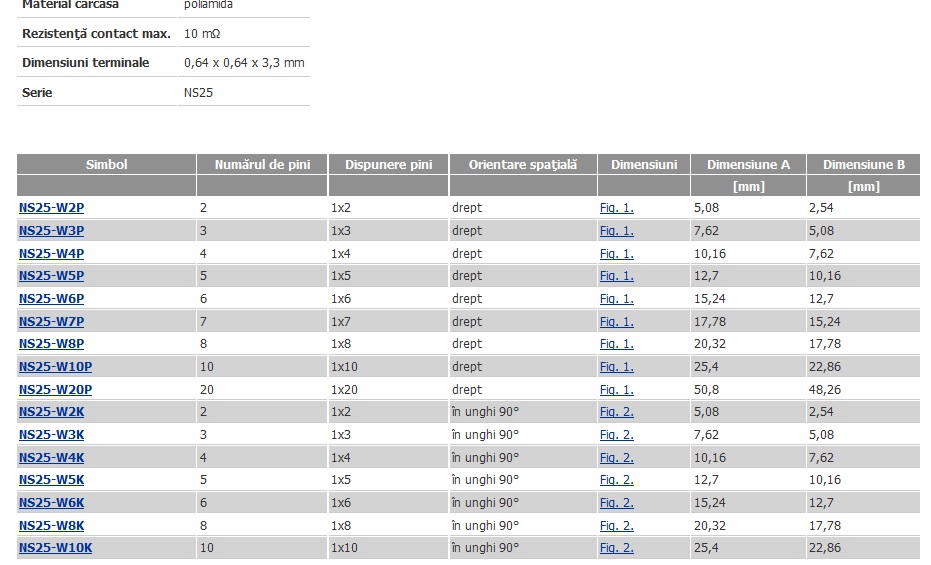The image size is (931, 565).
Task: Open the NS25-W7P product link
Action: click(51, 322)
